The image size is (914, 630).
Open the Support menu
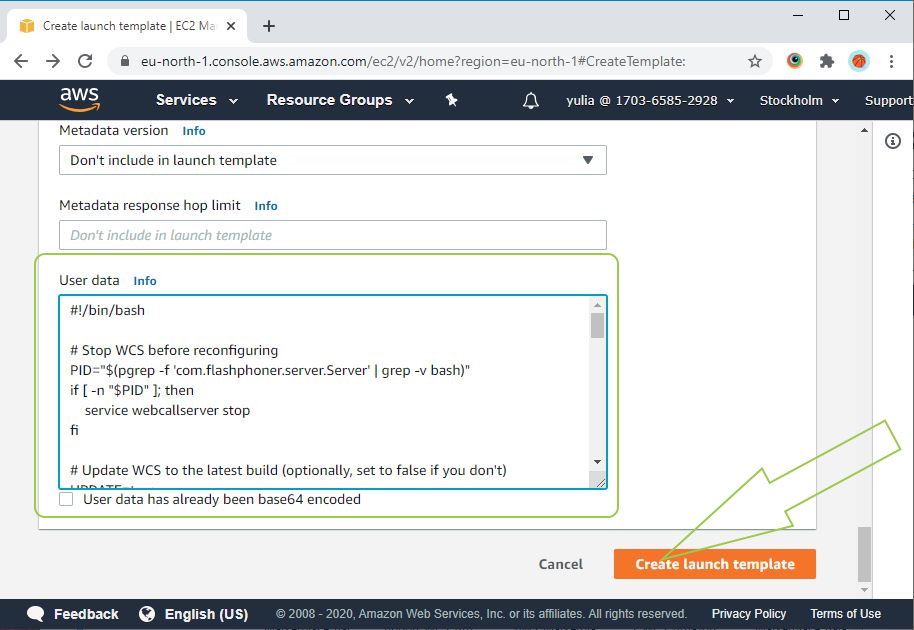(x=889, y=100)
